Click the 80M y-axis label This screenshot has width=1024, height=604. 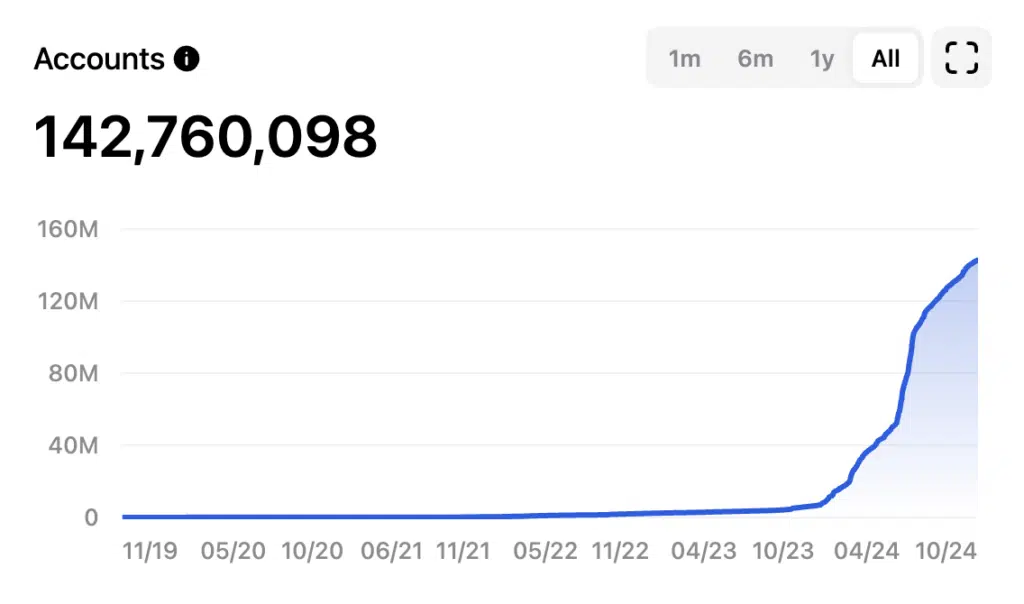(x=73, y=373)
